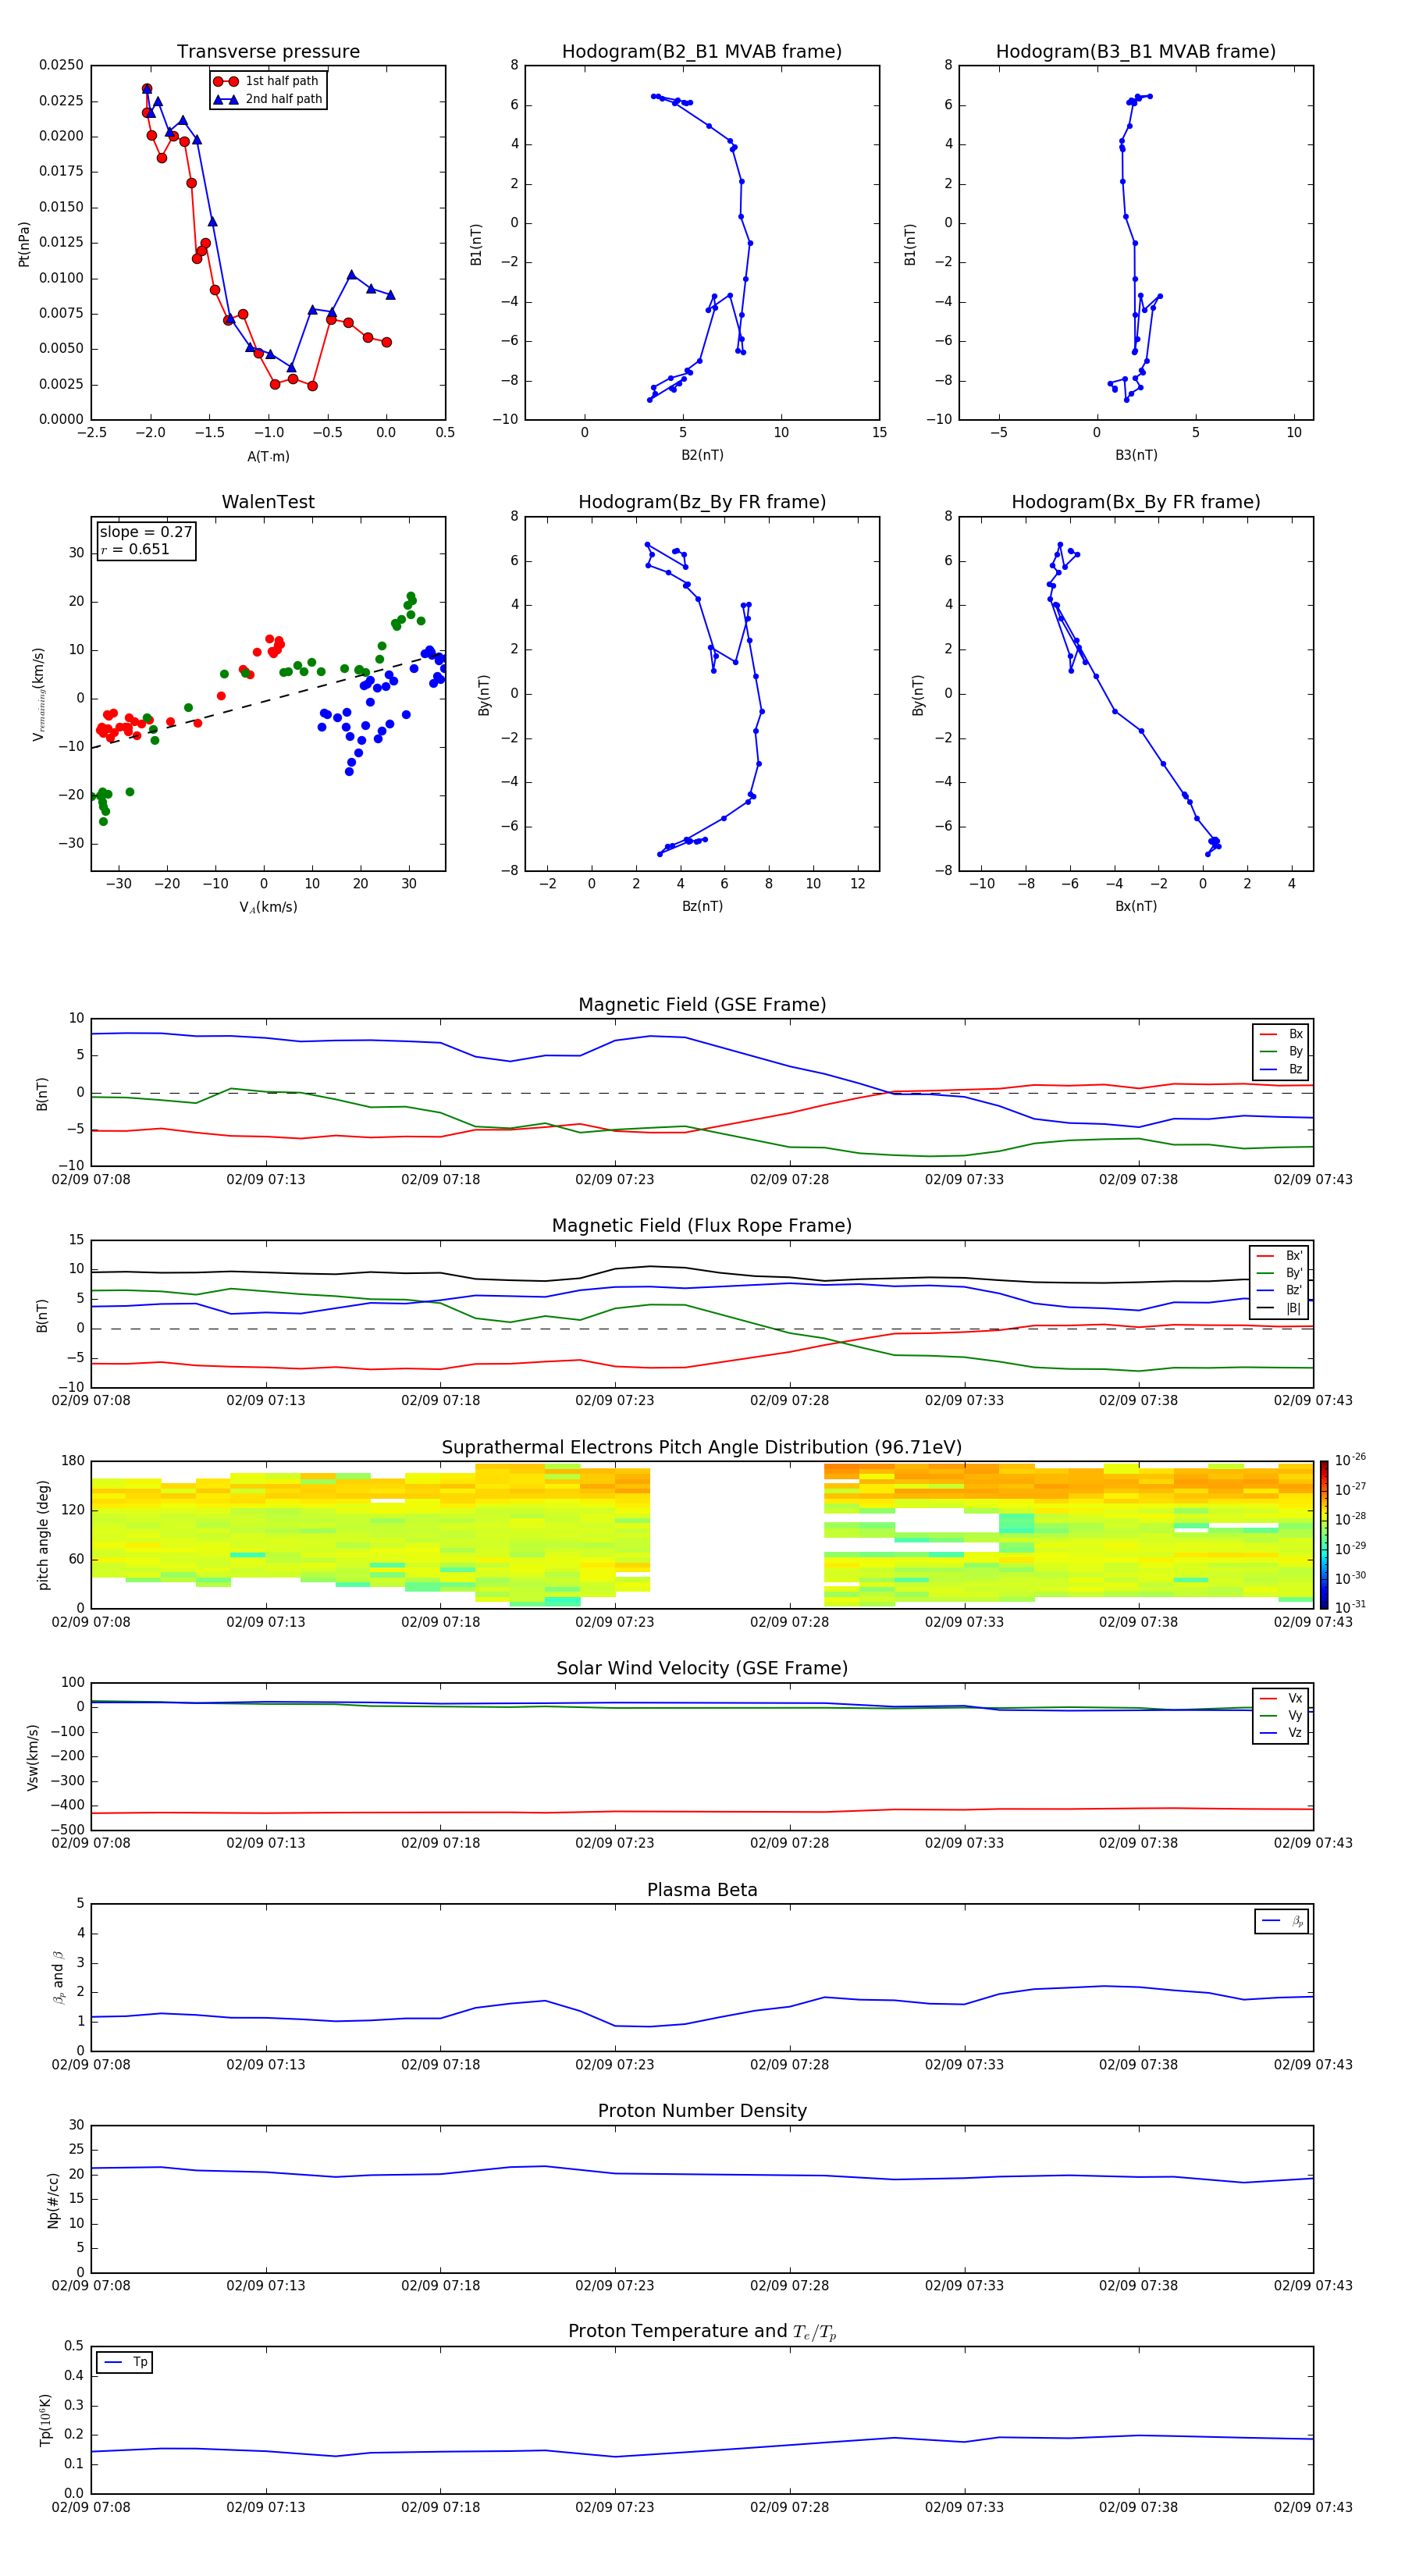Click 'Np(#/cc)' y-axis label
This screenshot has height=2576, width=1405.
[52, 2200]
